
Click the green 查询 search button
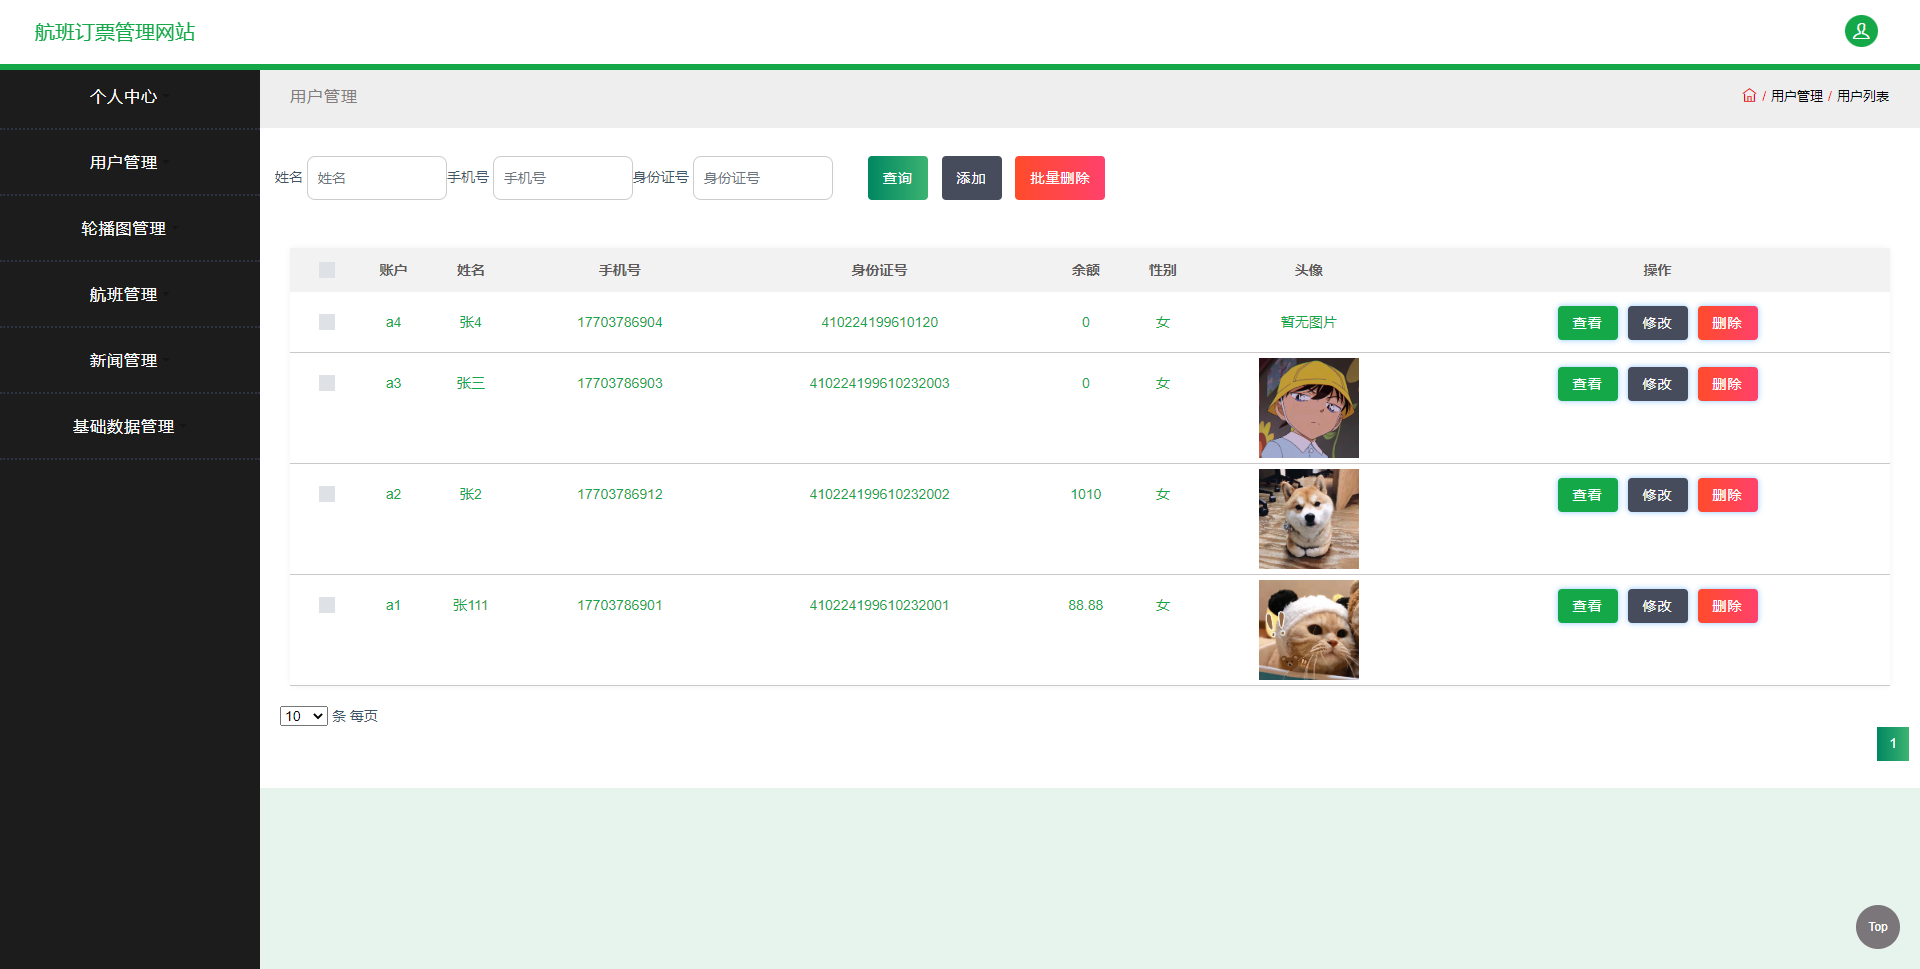pyautogui.click(x=897, y=177)
